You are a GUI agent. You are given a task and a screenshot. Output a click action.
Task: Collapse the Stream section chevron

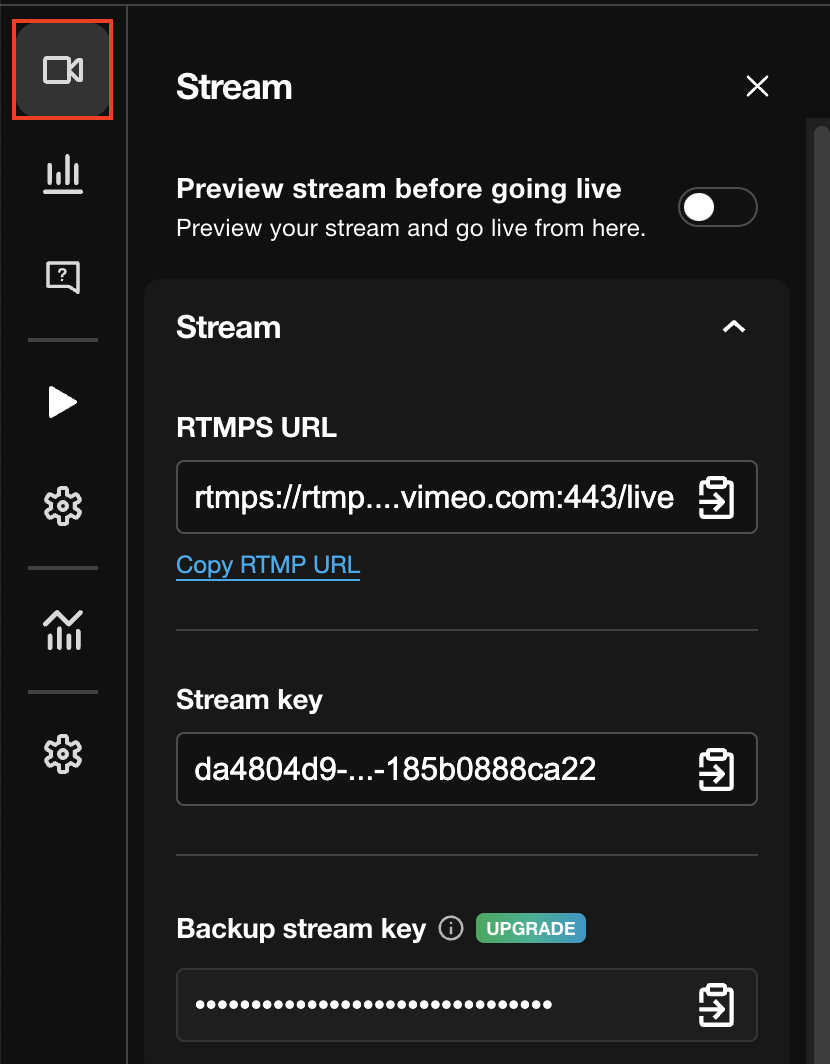tap(733, 327)
